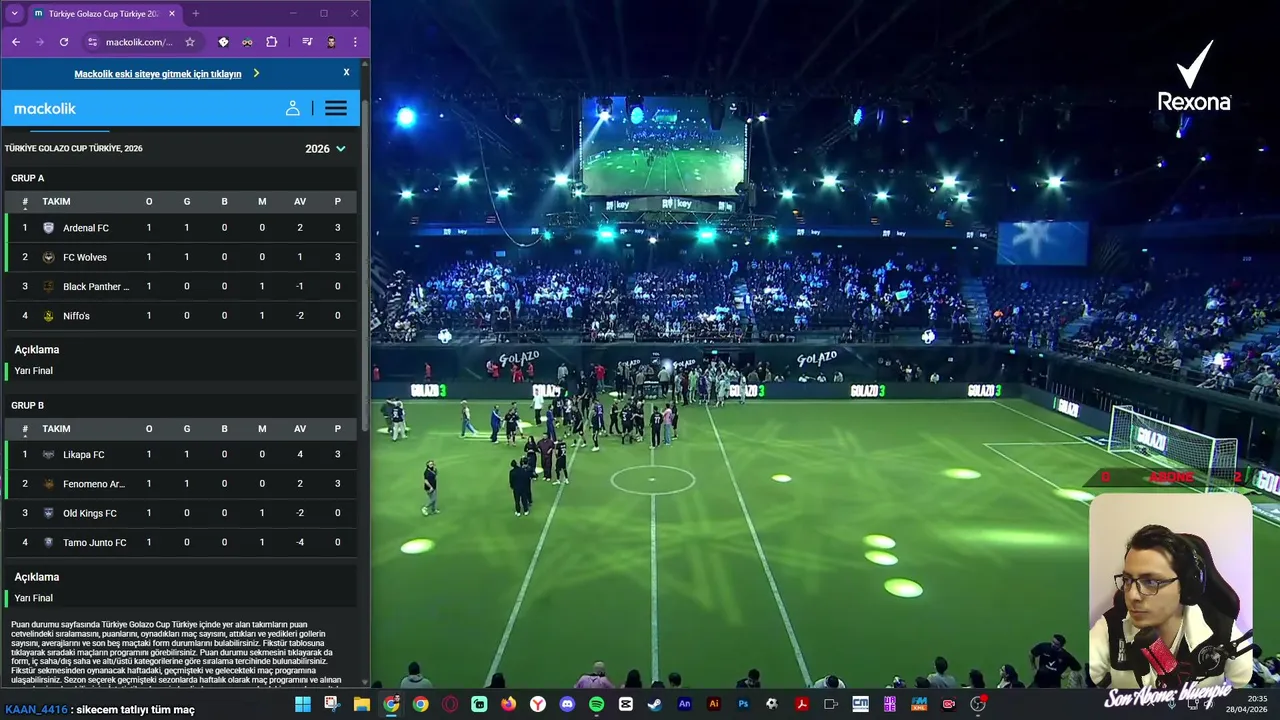Click the TAKIM column header in Grup A

click(56, 201)
